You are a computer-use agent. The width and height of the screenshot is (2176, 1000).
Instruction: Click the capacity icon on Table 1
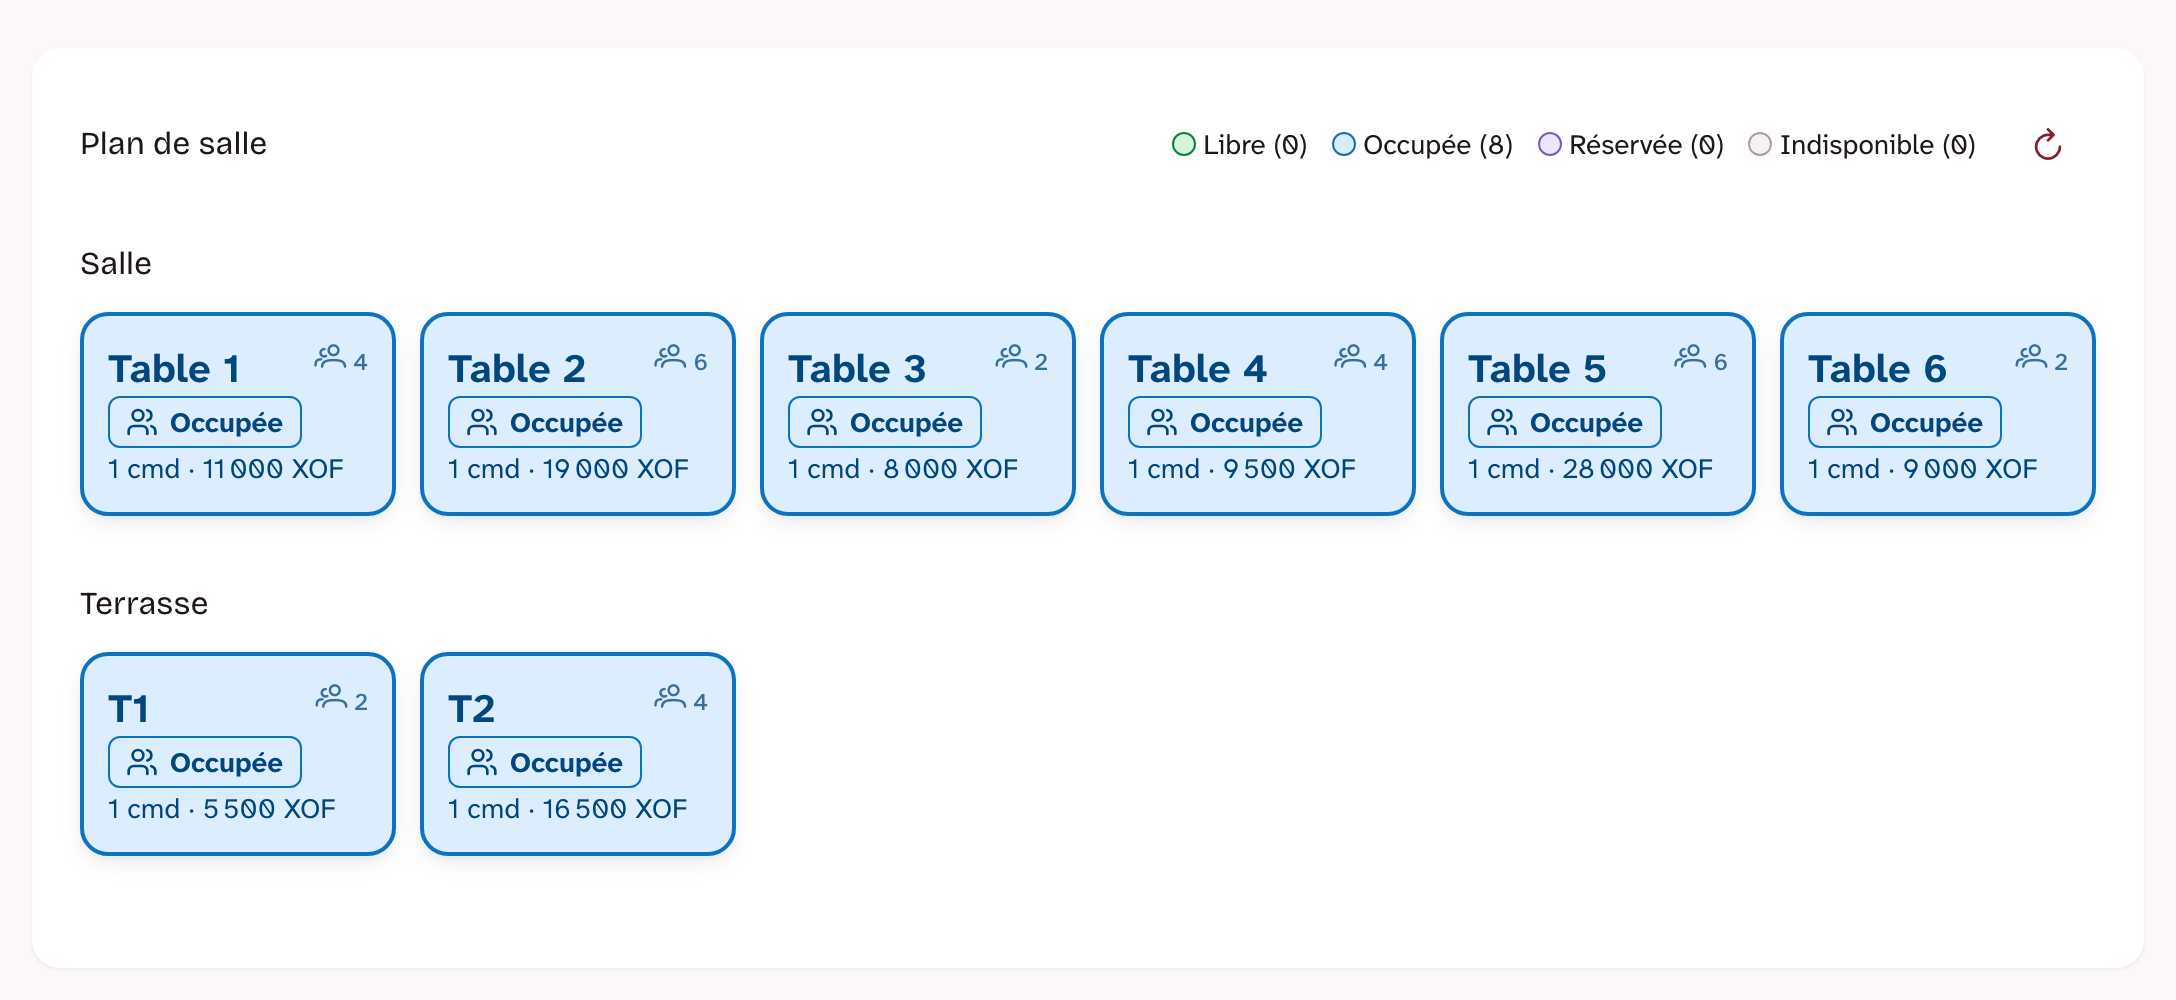tap(330, 357)
